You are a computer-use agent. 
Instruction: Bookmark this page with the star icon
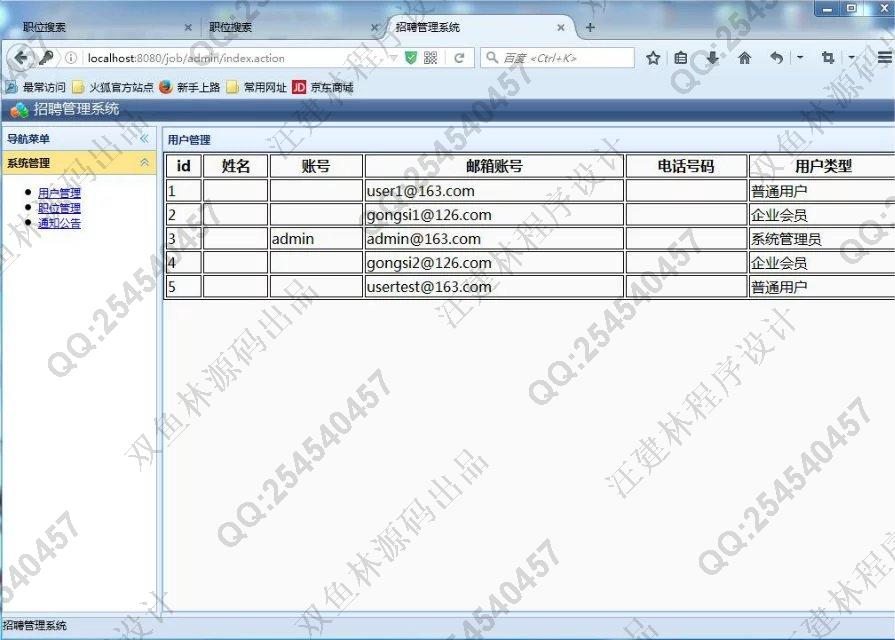pyautogui.click(x=653, y=58)
